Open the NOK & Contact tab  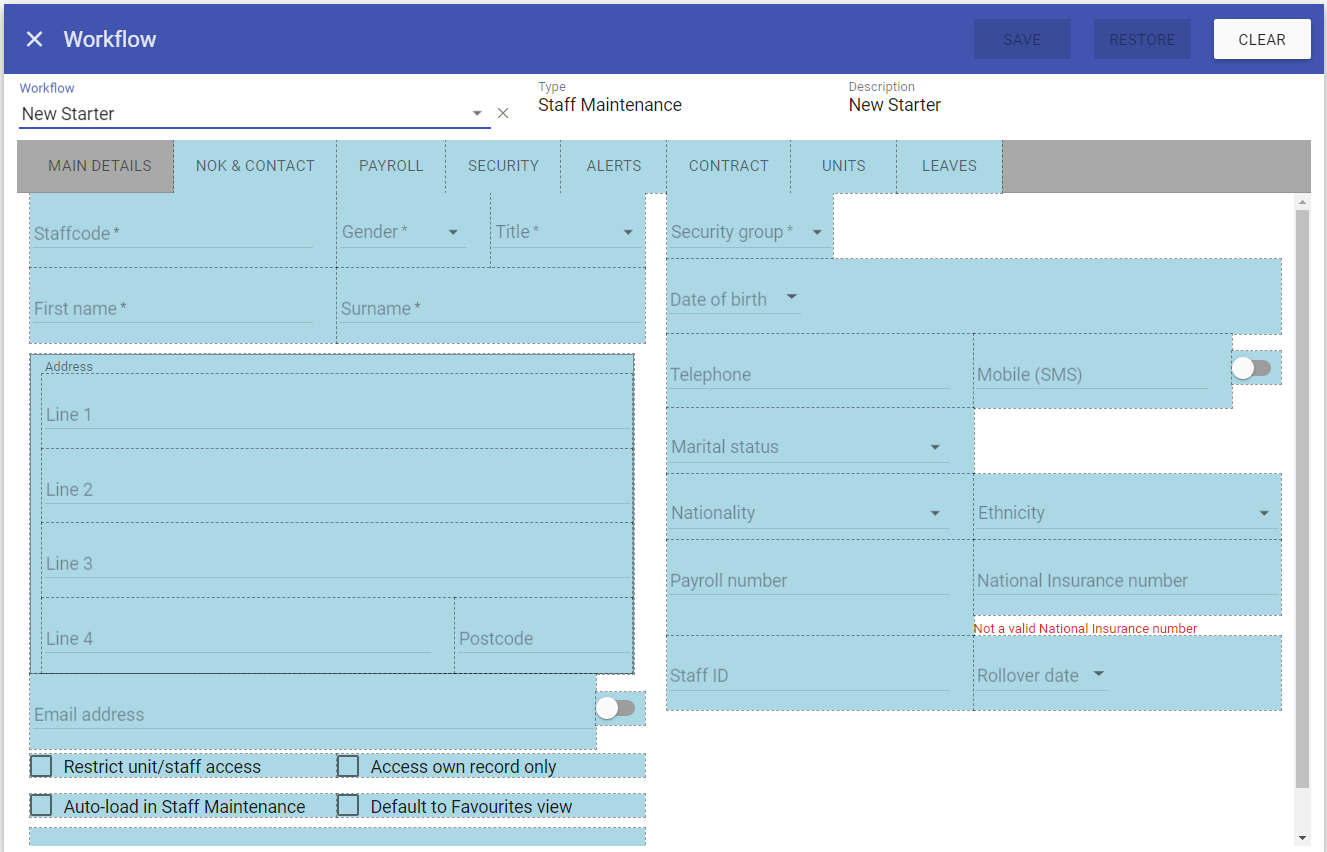[x=255, y=166]
